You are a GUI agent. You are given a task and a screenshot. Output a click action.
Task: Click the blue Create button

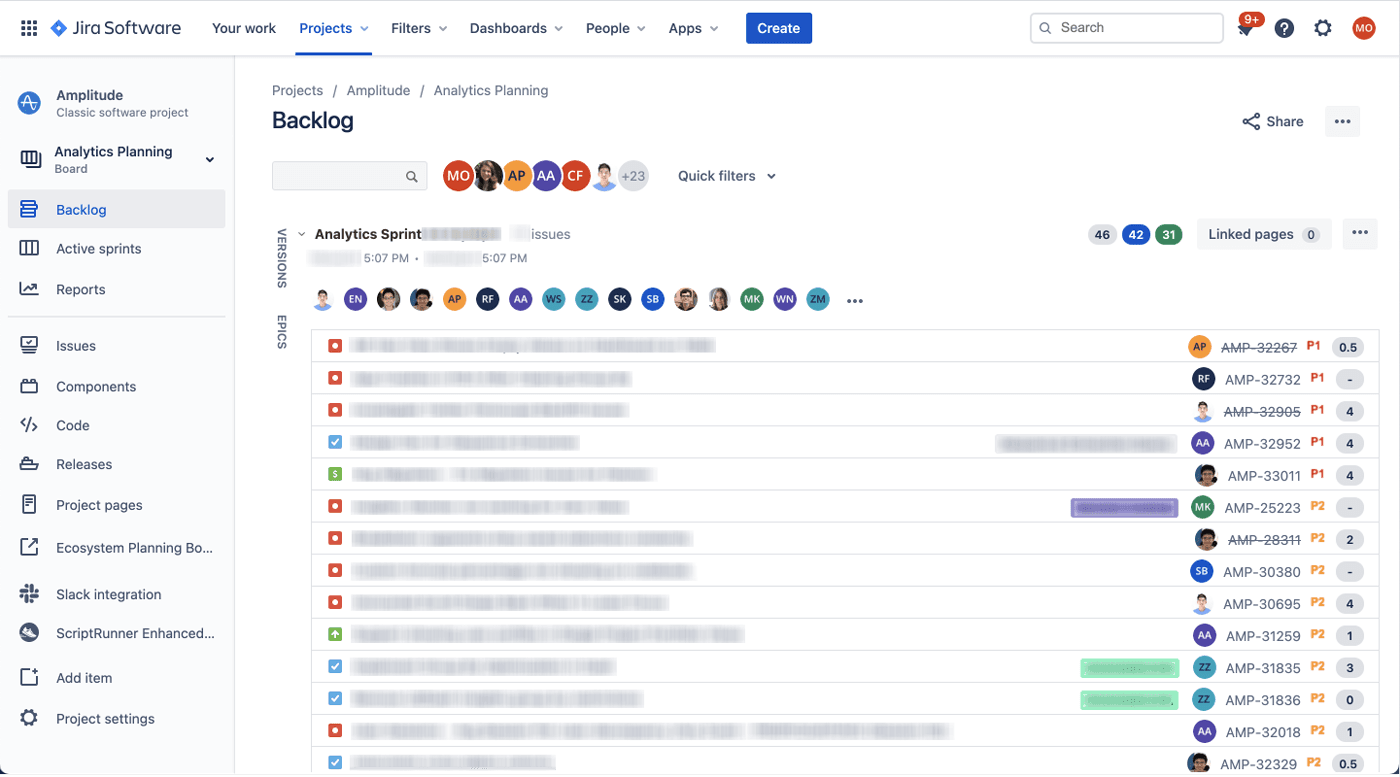pyautogui.click(x=778, y=28)
